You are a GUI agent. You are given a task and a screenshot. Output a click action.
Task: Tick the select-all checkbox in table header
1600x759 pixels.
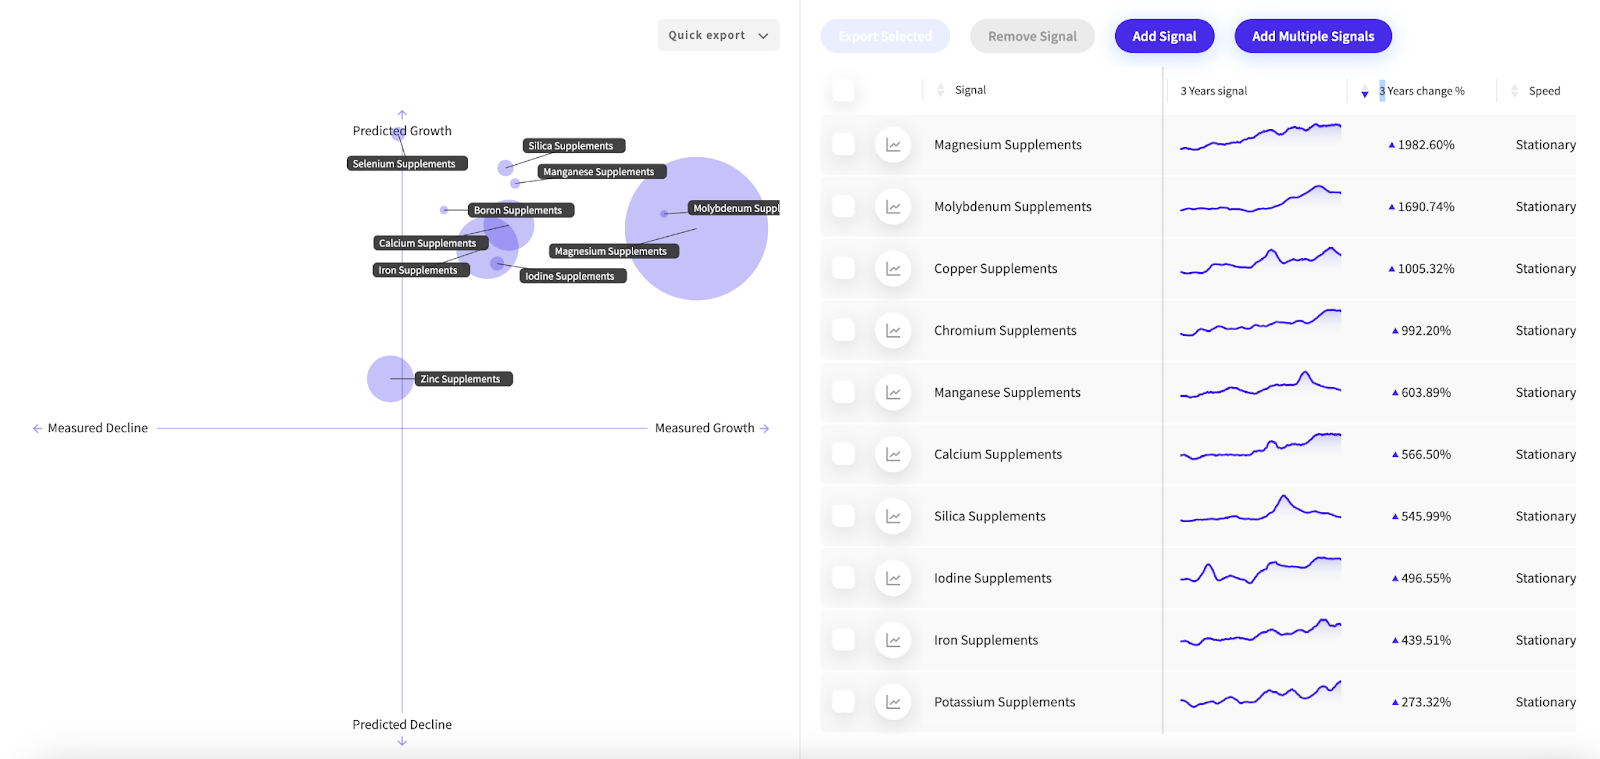(x=843, y=90)
